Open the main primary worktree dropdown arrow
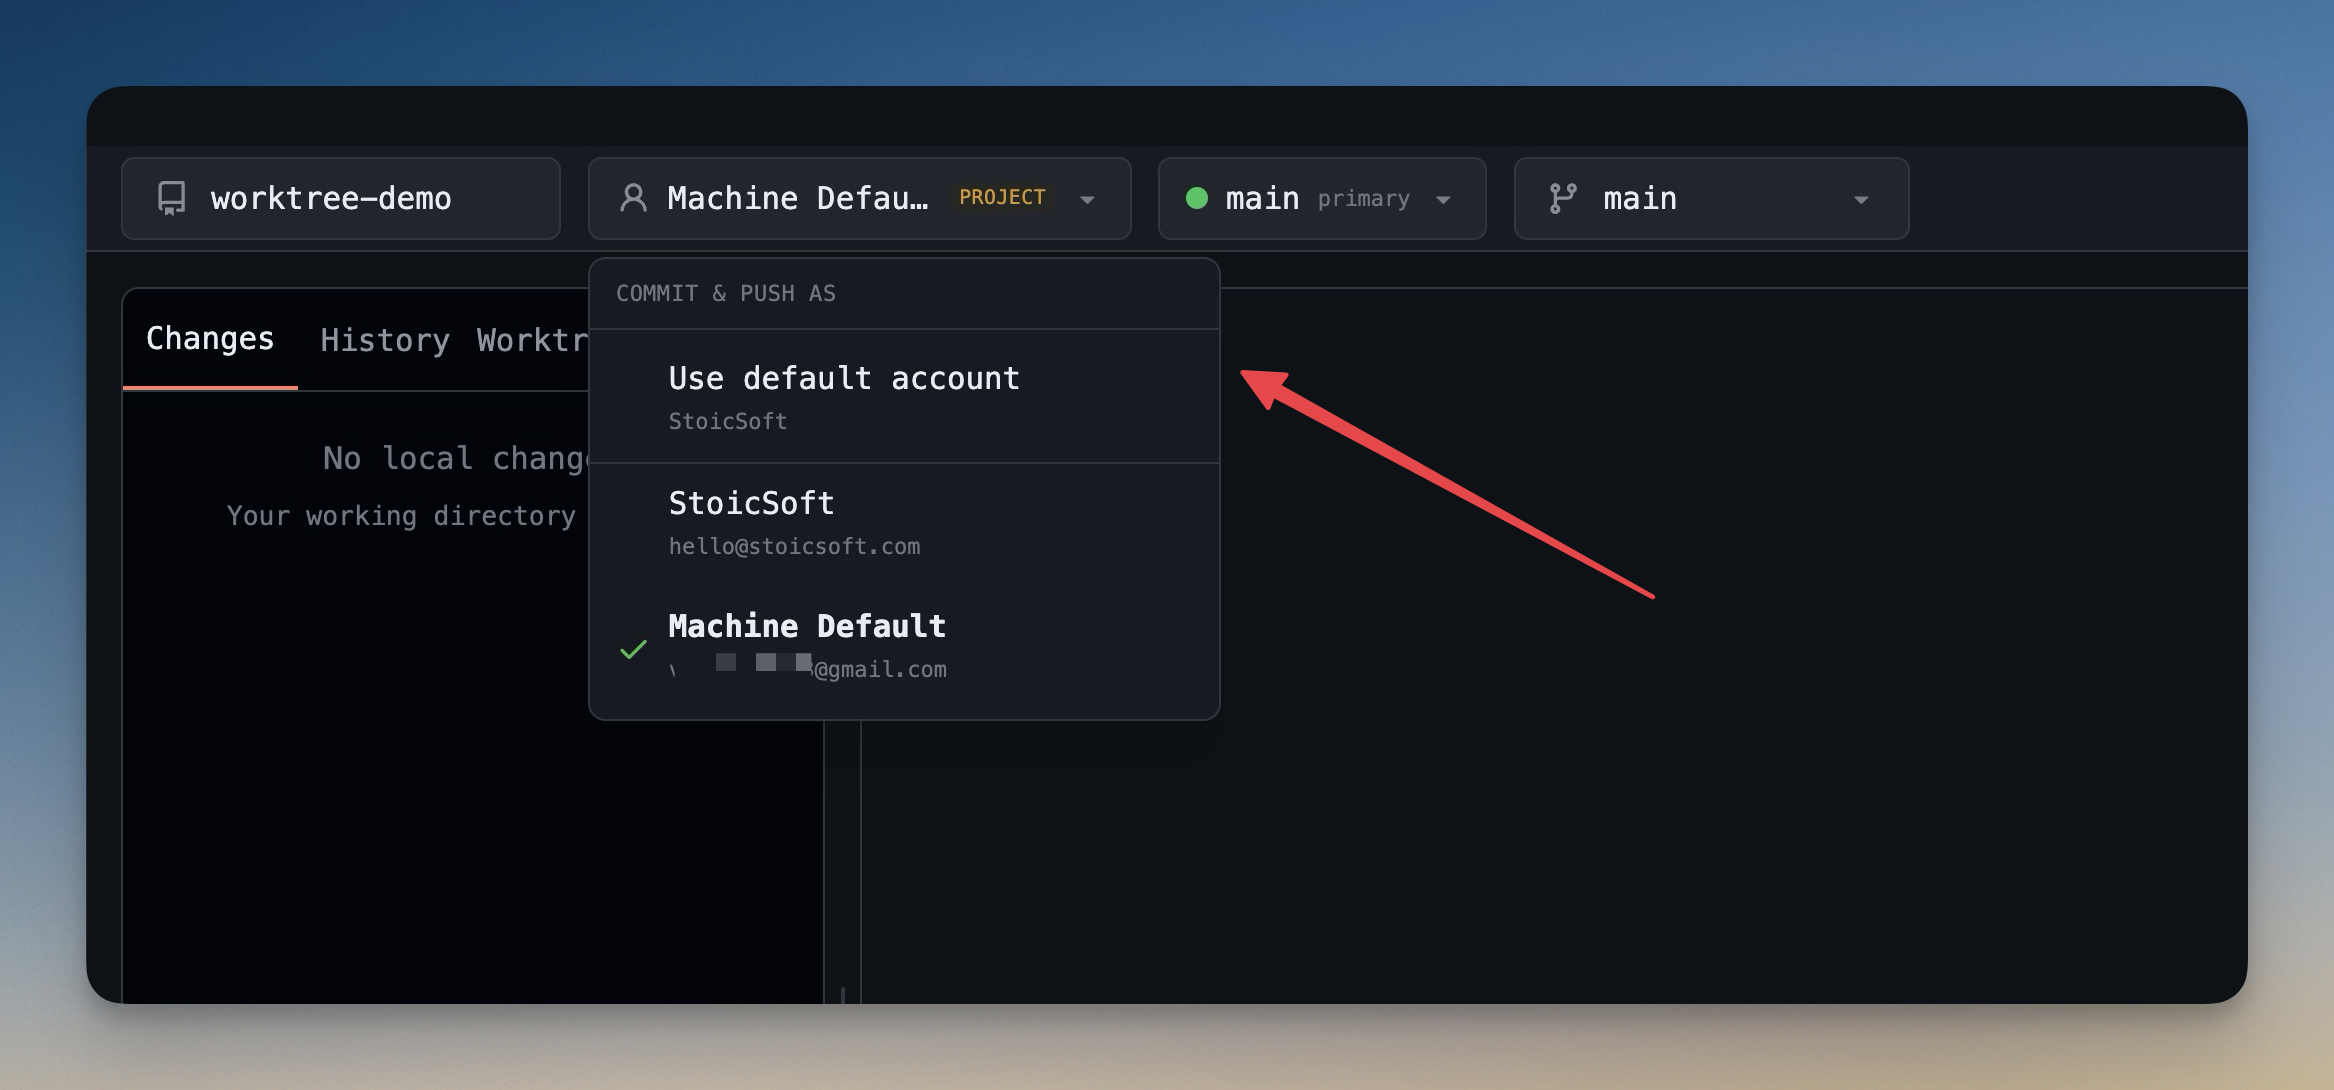The image size is (2334, 1090). click(1443, 199)
